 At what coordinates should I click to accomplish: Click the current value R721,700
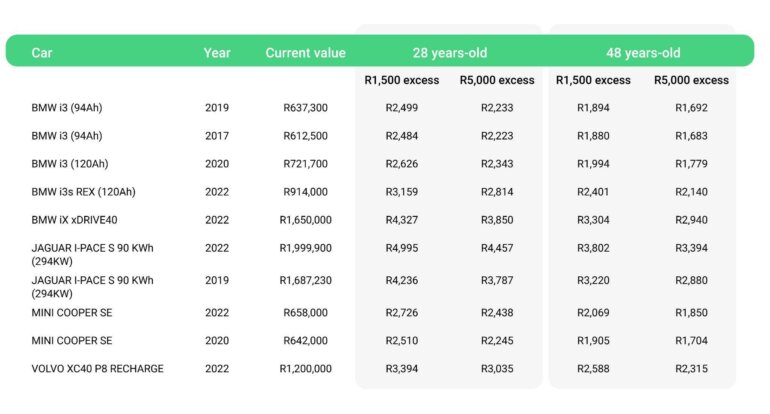tap(305, 164)
